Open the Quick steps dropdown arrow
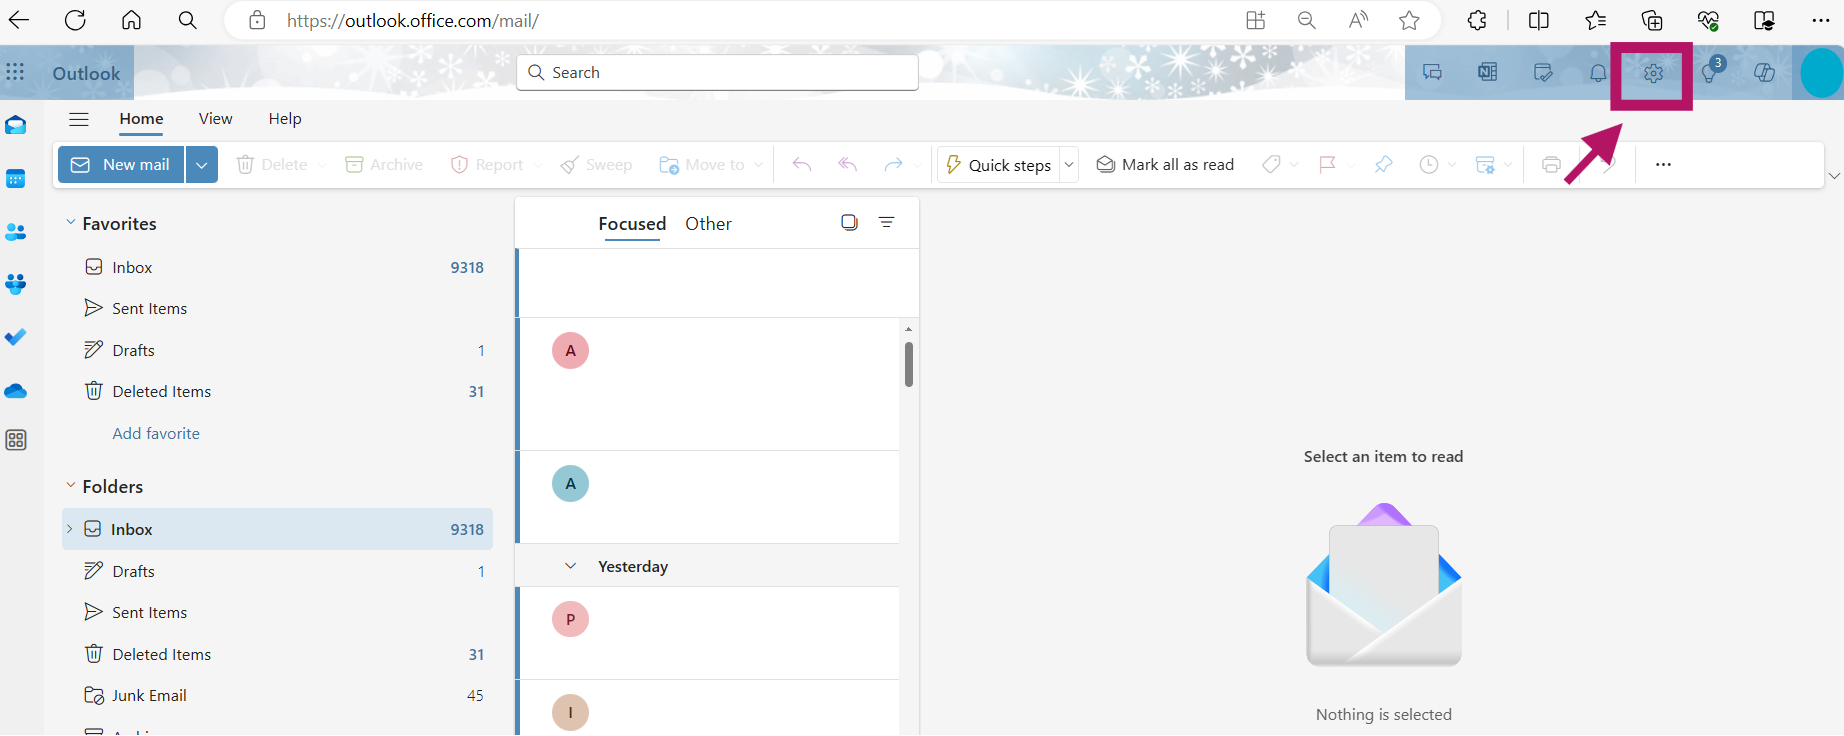 click(x=1069, y=165)
